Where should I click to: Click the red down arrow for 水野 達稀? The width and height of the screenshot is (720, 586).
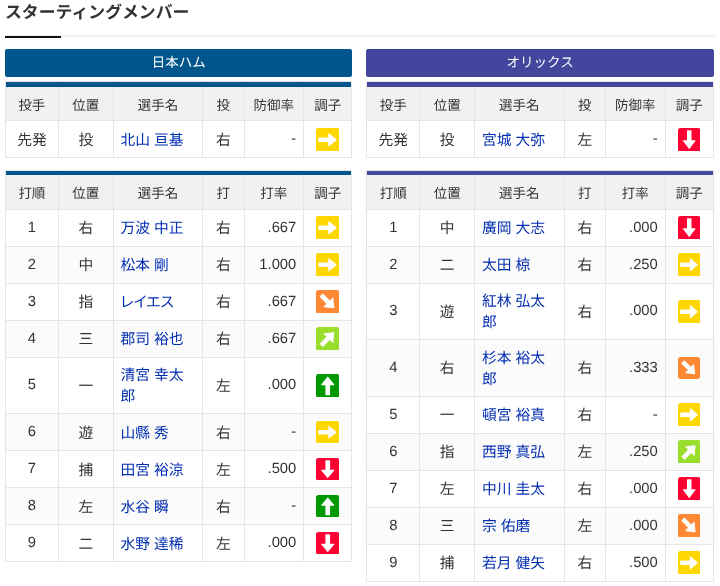coord(327,543)
